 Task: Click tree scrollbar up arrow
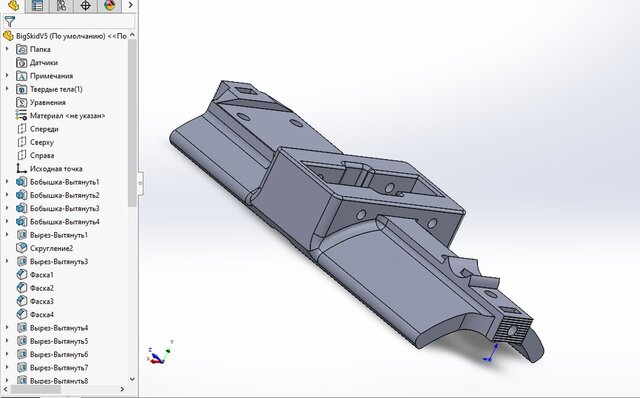tap(132, 36)
